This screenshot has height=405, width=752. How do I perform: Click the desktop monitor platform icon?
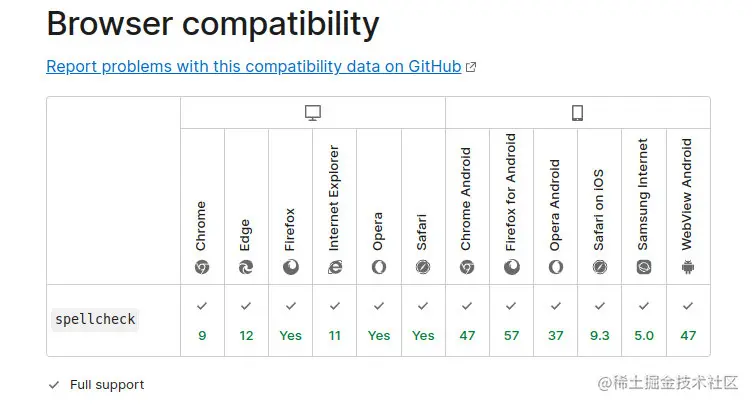click(x=313, y=113)
